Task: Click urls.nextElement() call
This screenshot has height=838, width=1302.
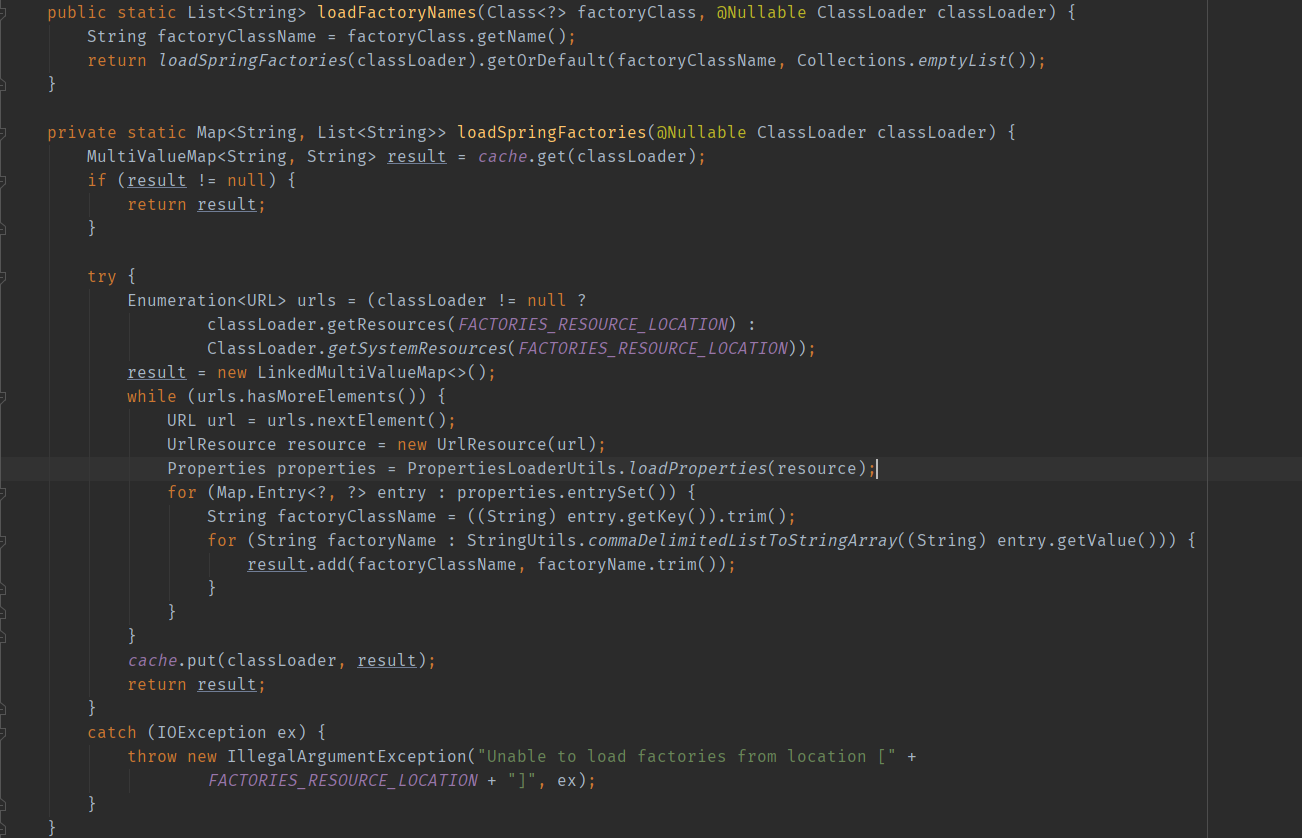Action: [x=357, y=420]
